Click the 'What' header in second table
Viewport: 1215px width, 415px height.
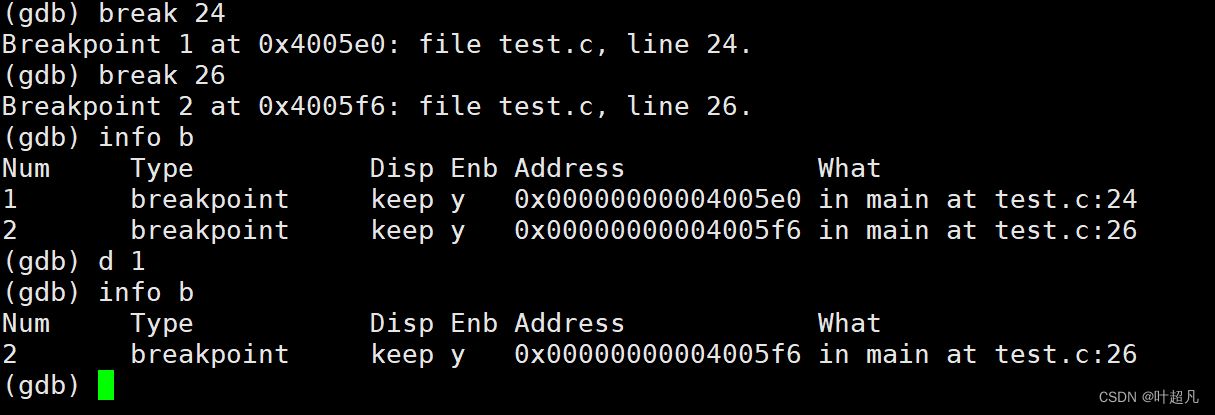point(849,323)
